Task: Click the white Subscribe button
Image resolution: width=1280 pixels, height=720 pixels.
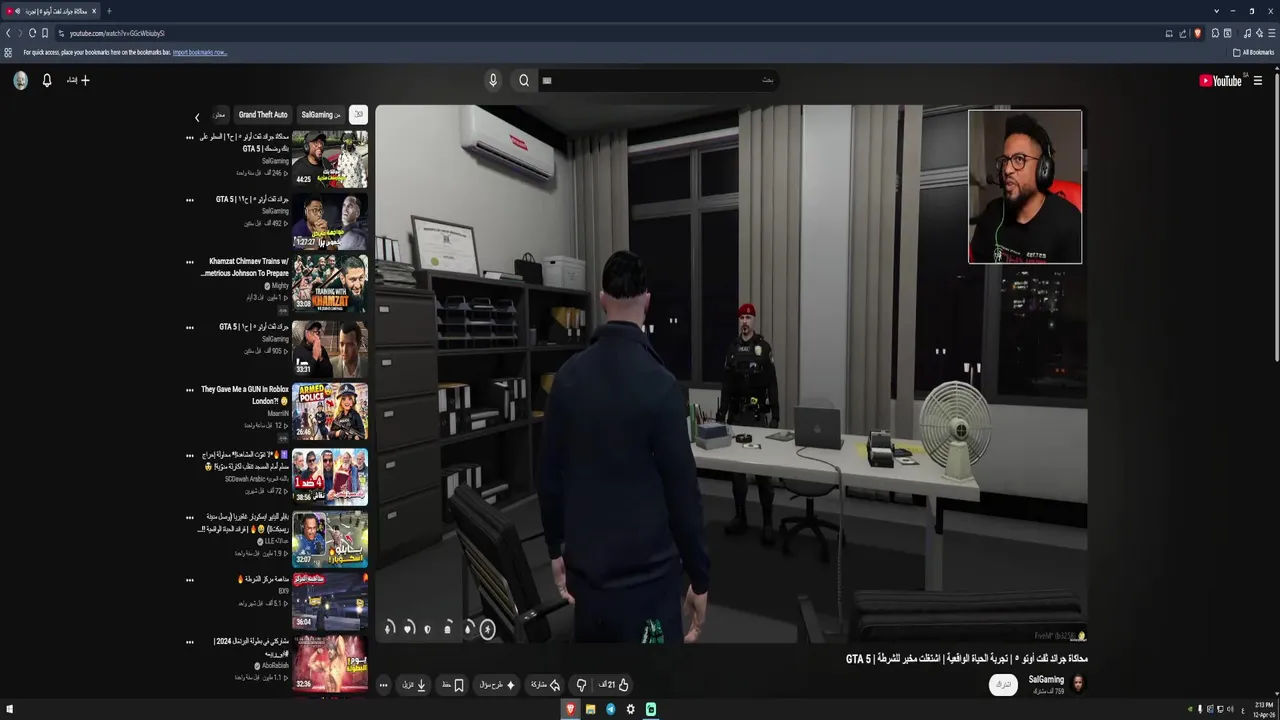Action: (x=1003, y=685)
